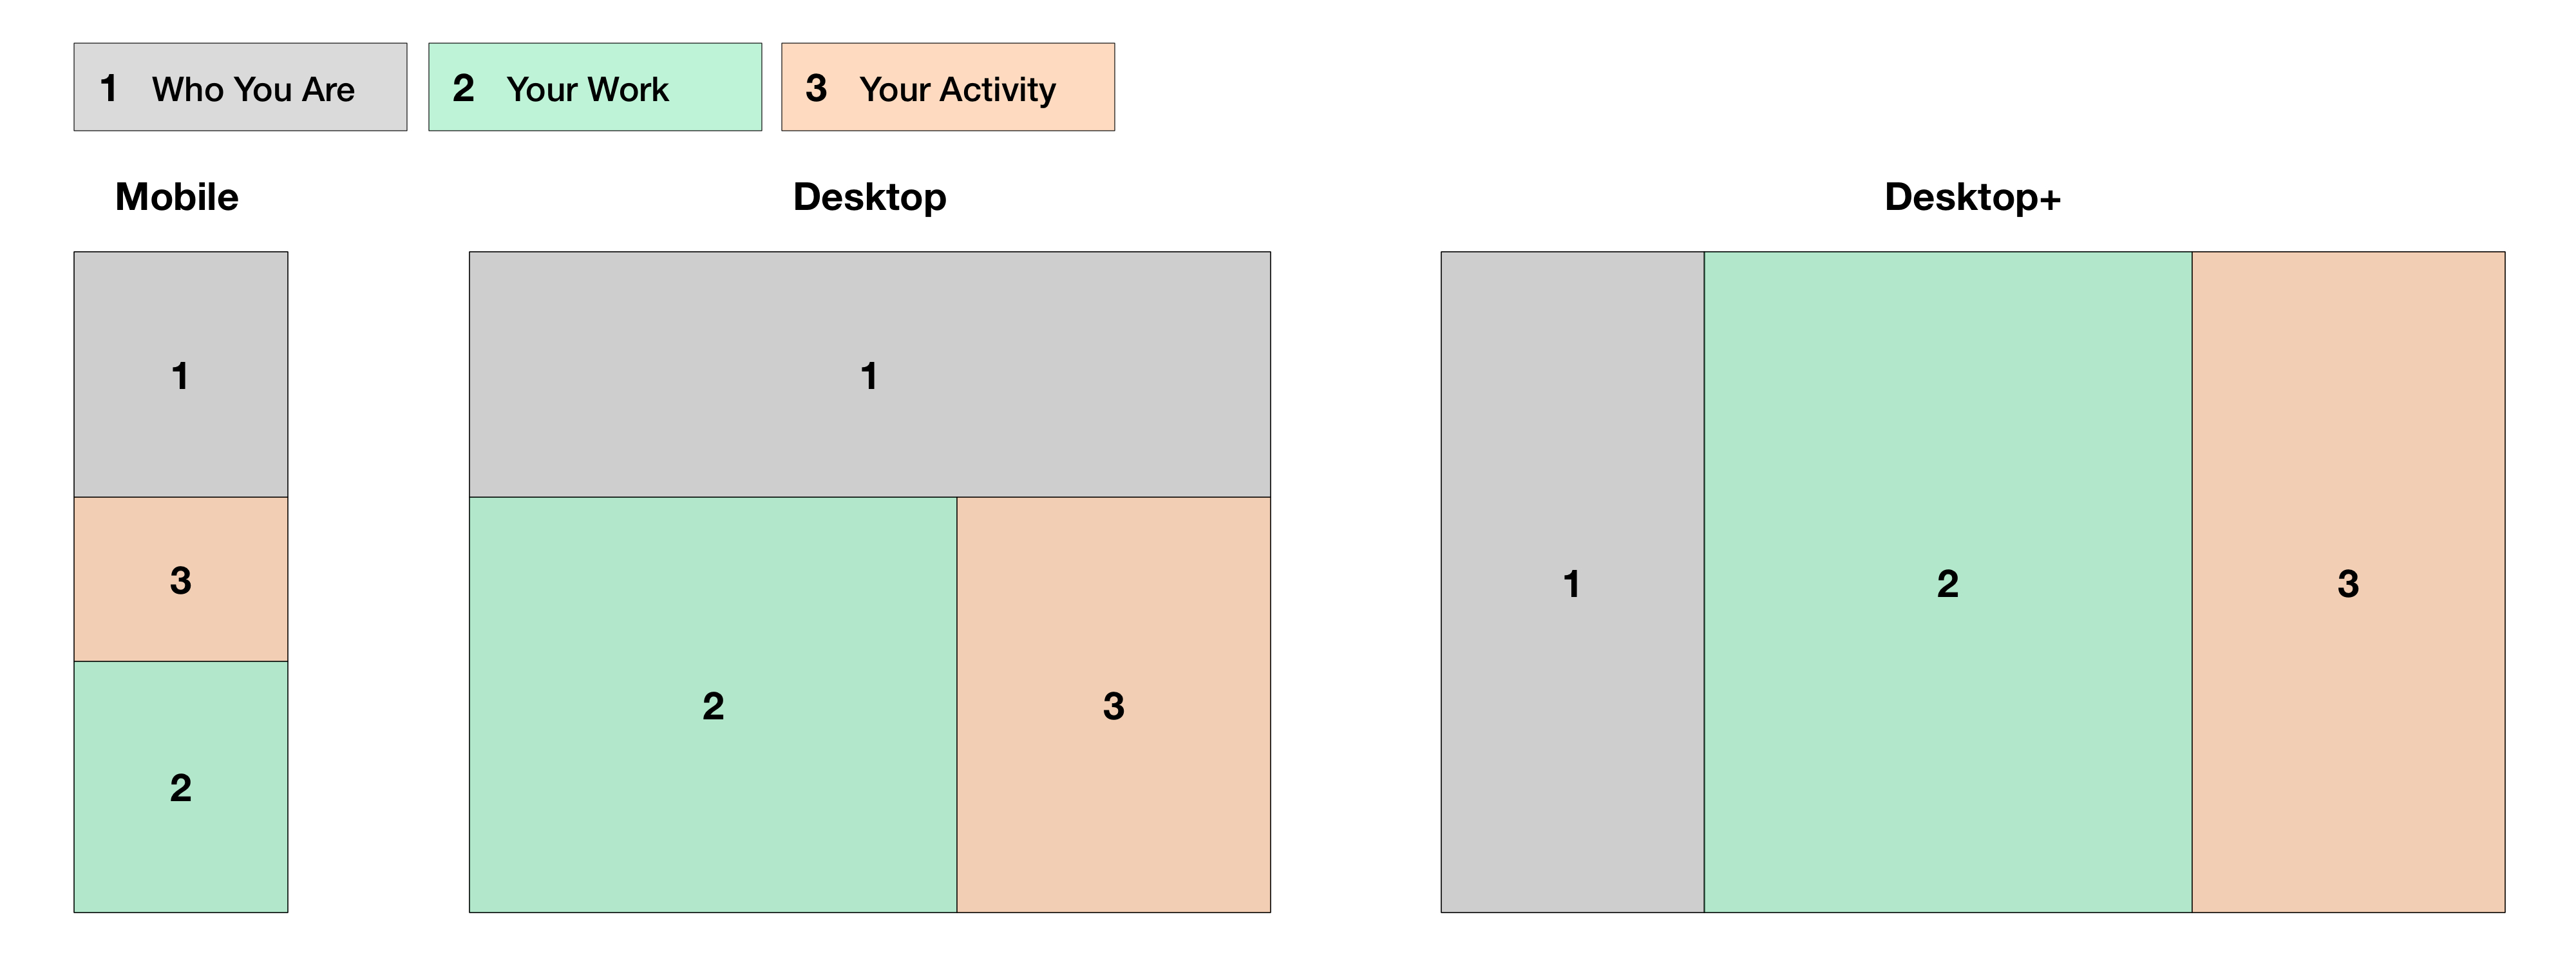Click the 'Your Activity' text label
Viewport: 2576px width, 966px height.
[958, 90]
